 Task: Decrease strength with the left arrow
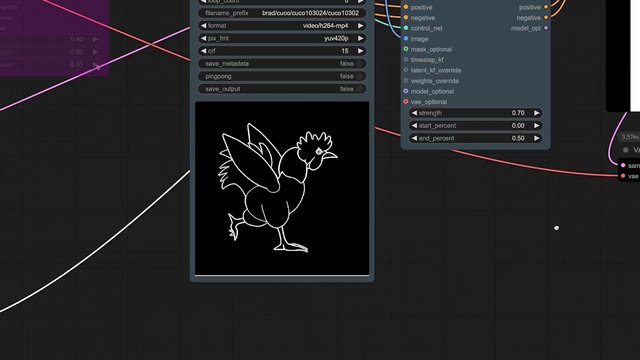point(414,113)
